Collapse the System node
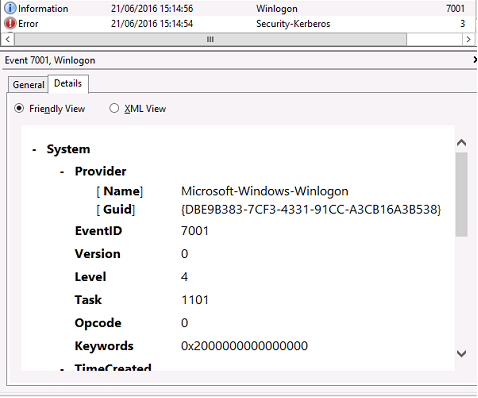Image resolution: width=478 pixels, height=398 pixels. coord(34,150)
